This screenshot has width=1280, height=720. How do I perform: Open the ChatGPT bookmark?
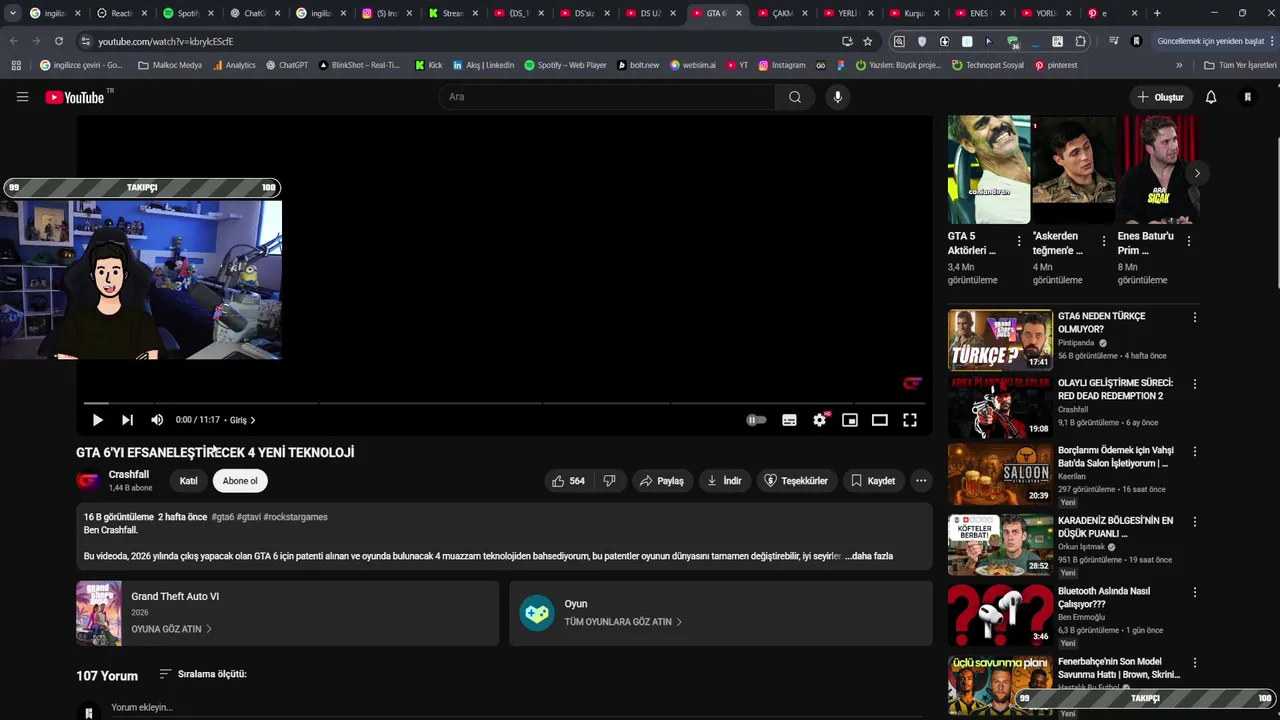coord(287,65)
